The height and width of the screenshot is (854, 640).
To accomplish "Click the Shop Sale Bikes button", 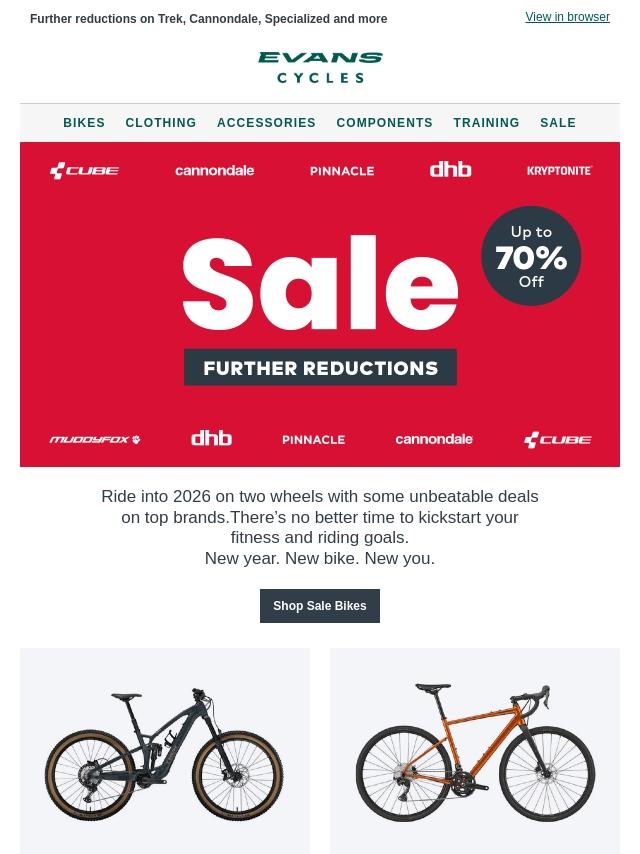I will pos(320,606).
